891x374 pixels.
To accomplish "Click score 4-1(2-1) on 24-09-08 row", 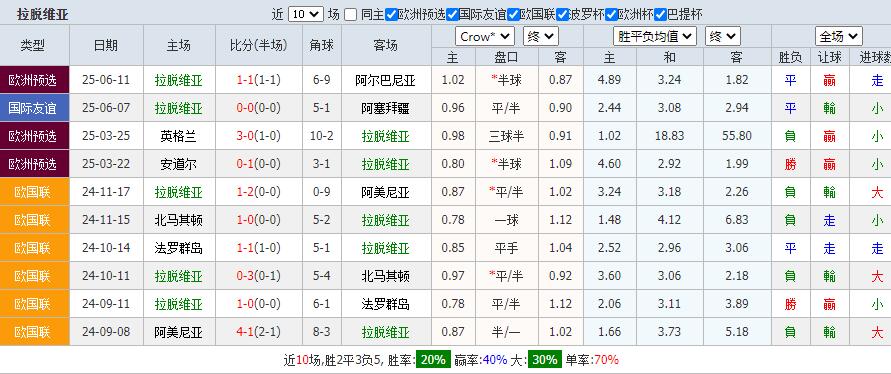I will click(259, 332).
